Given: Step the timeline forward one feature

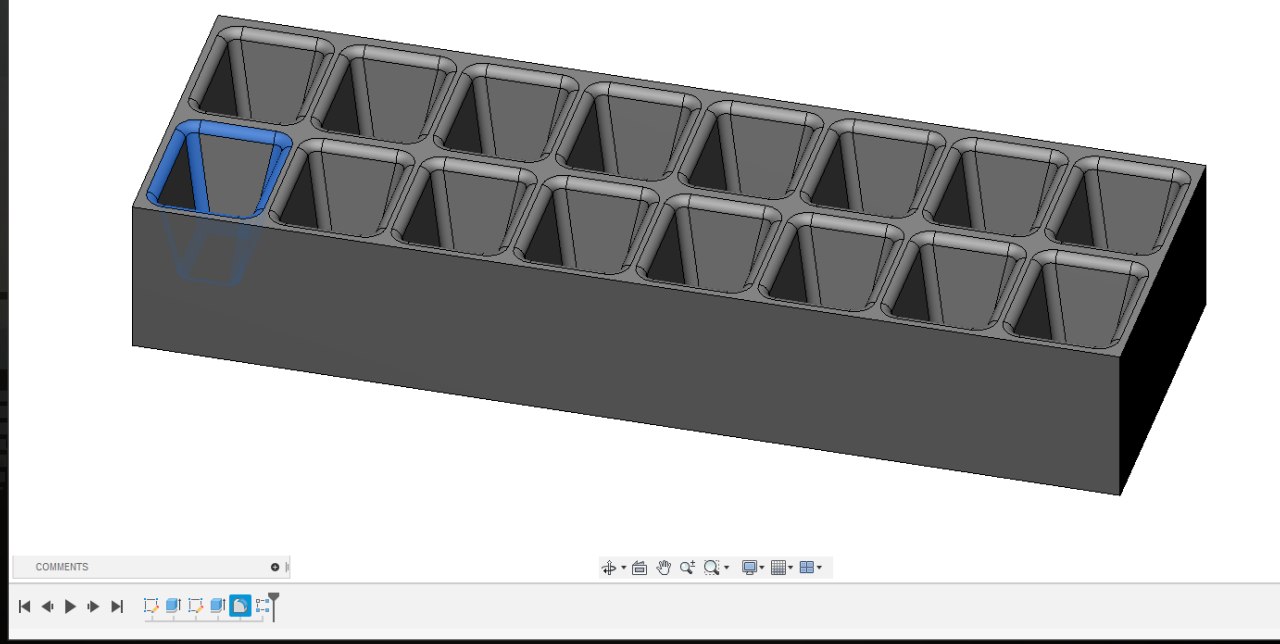Looking at the screenshot, I should (93, 606).
